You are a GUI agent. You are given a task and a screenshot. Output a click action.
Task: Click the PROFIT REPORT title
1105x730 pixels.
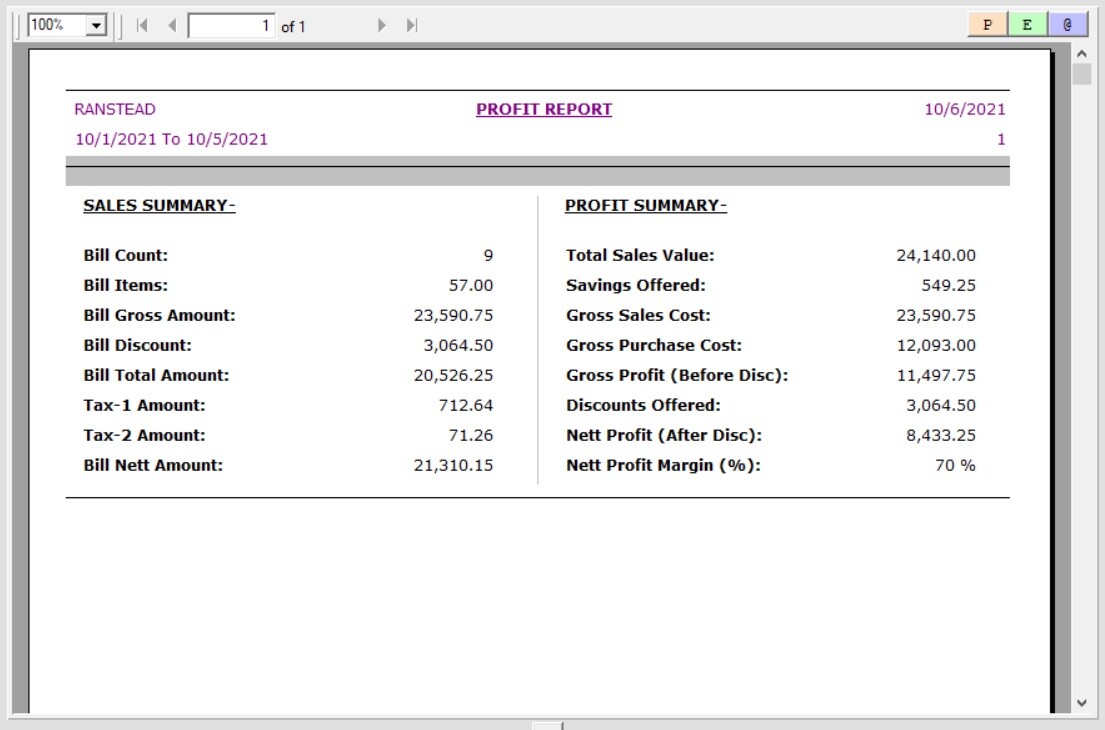544,109
